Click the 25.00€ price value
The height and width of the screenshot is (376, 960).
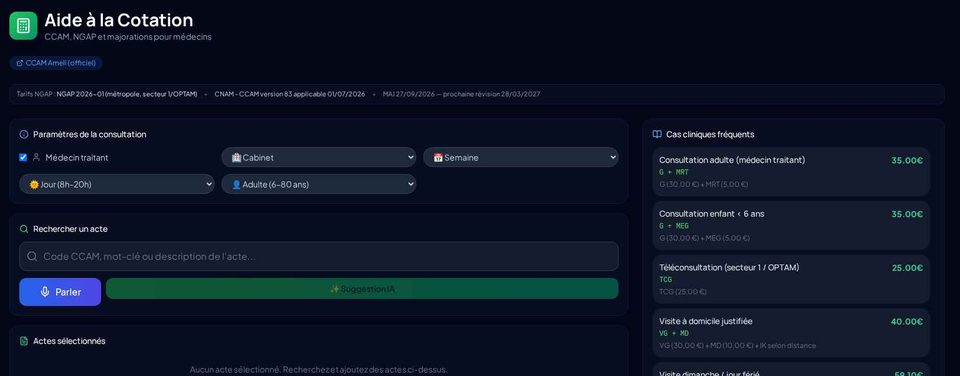(x=907, y=268)
